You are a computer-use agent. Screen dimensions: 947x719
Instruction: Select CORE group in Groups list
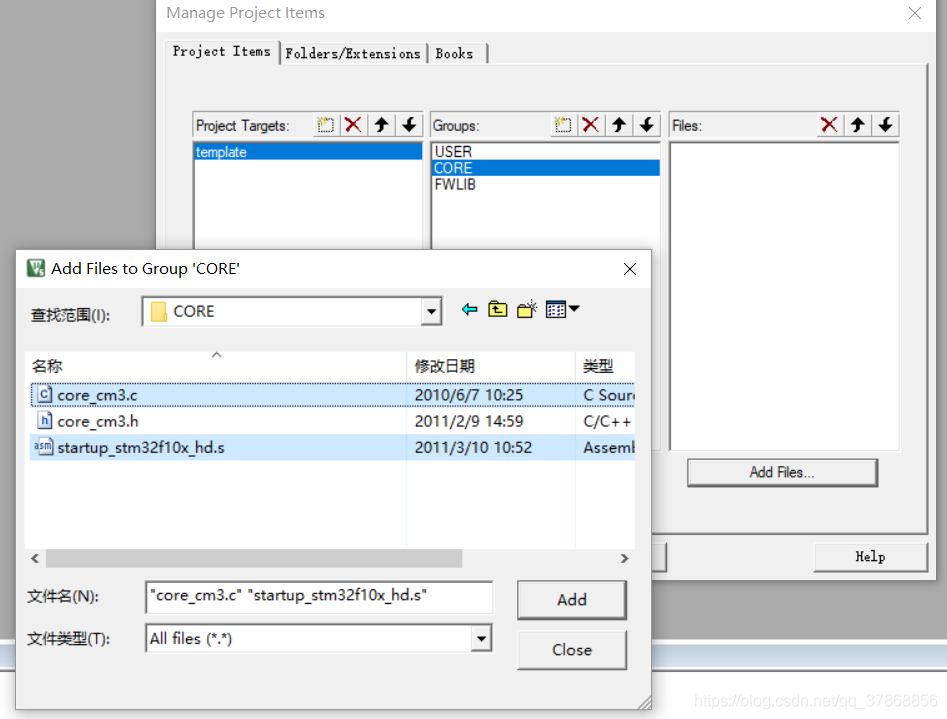[x=545, y=168]
